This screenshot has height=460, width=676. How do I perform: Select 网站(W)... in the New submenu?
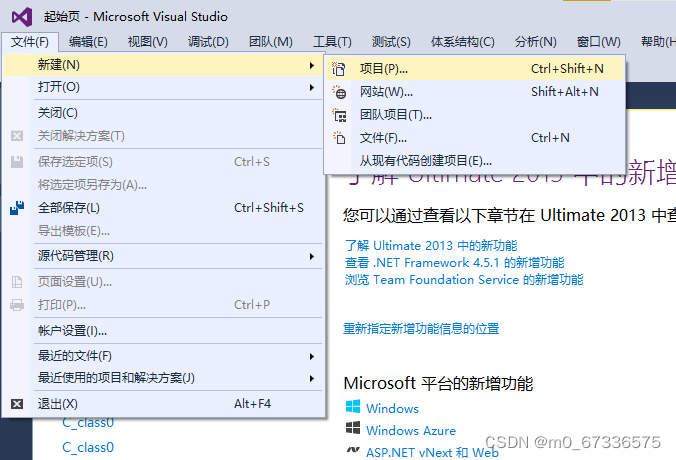[475, 92]
